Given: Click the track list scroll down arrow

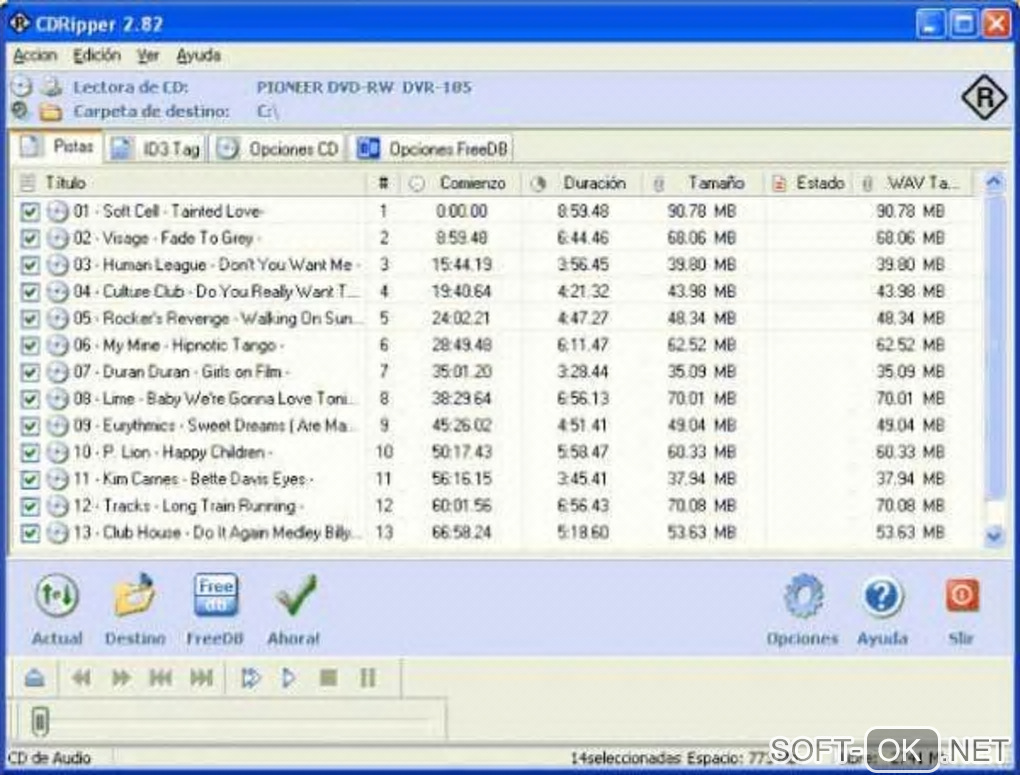Looking at the screenshot, I should 993,536.
